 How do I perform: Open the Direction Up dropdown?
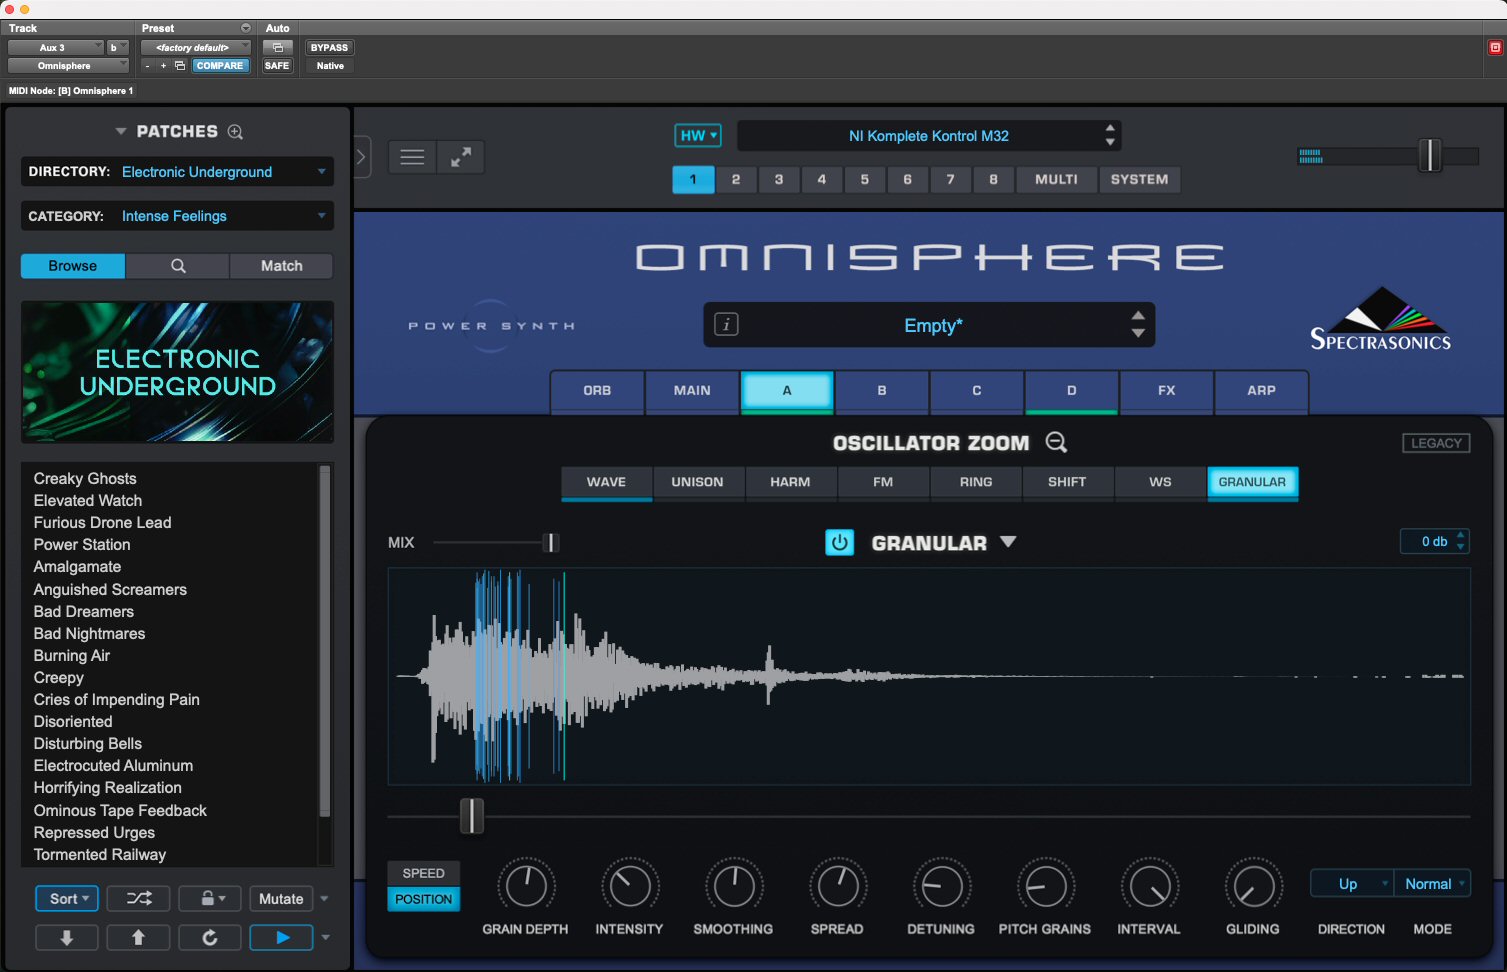point(1351,884)
